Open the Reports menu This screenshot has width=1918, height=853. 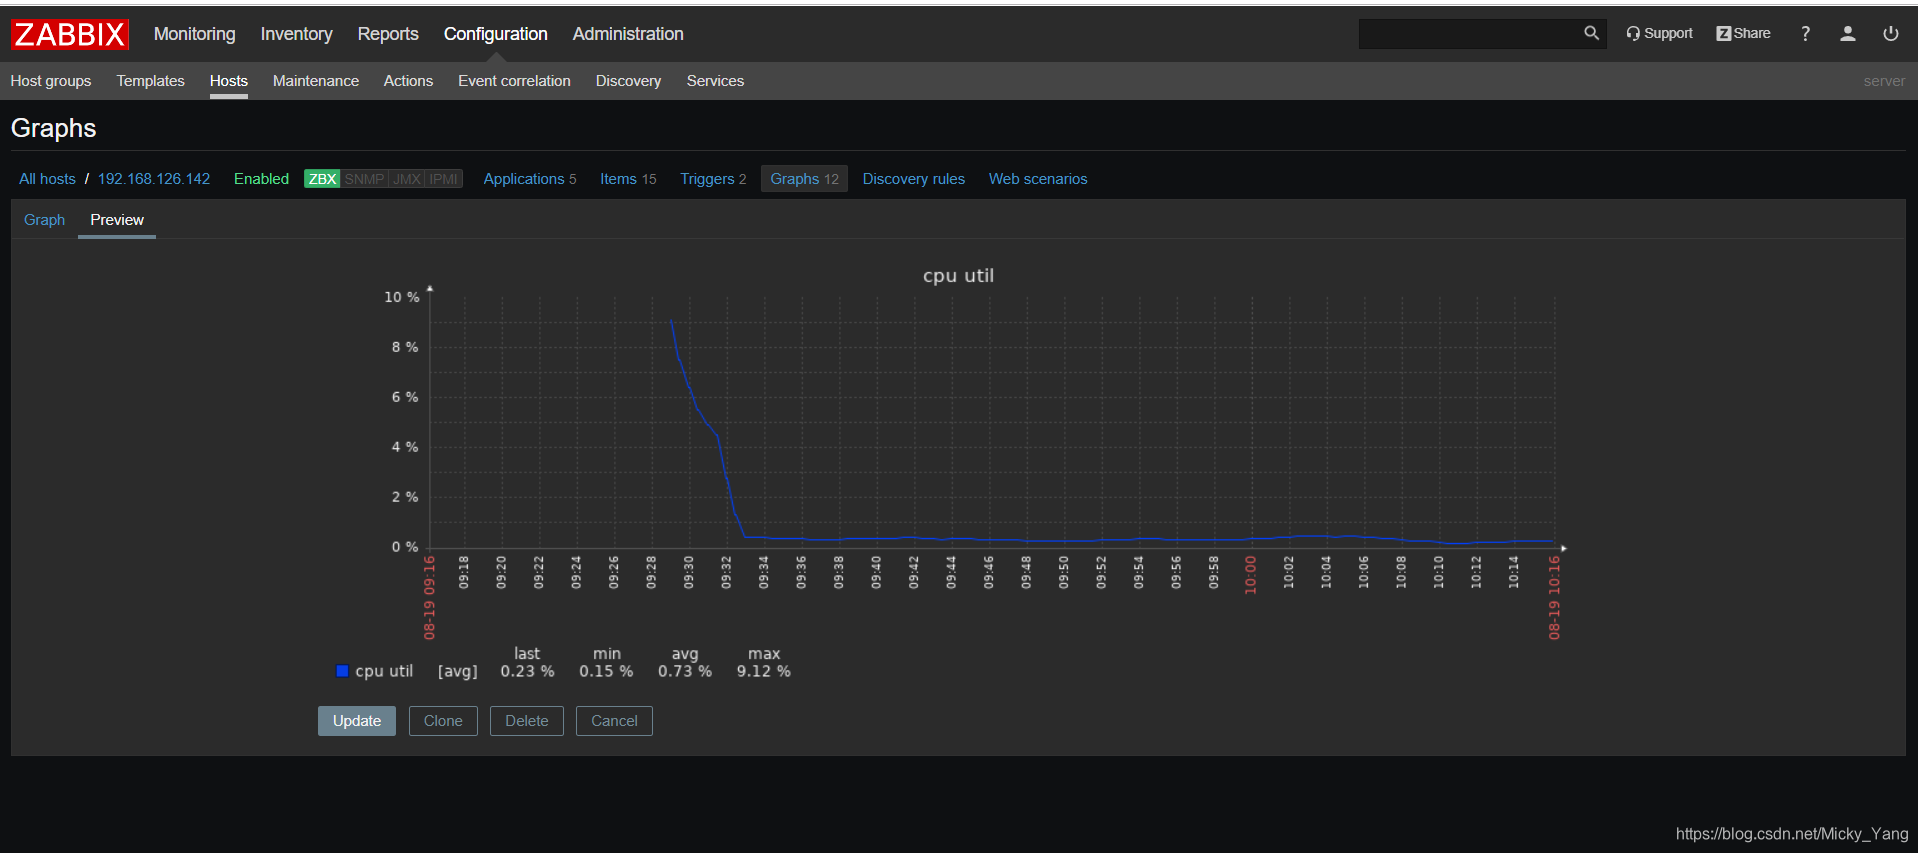coord(388,34)
